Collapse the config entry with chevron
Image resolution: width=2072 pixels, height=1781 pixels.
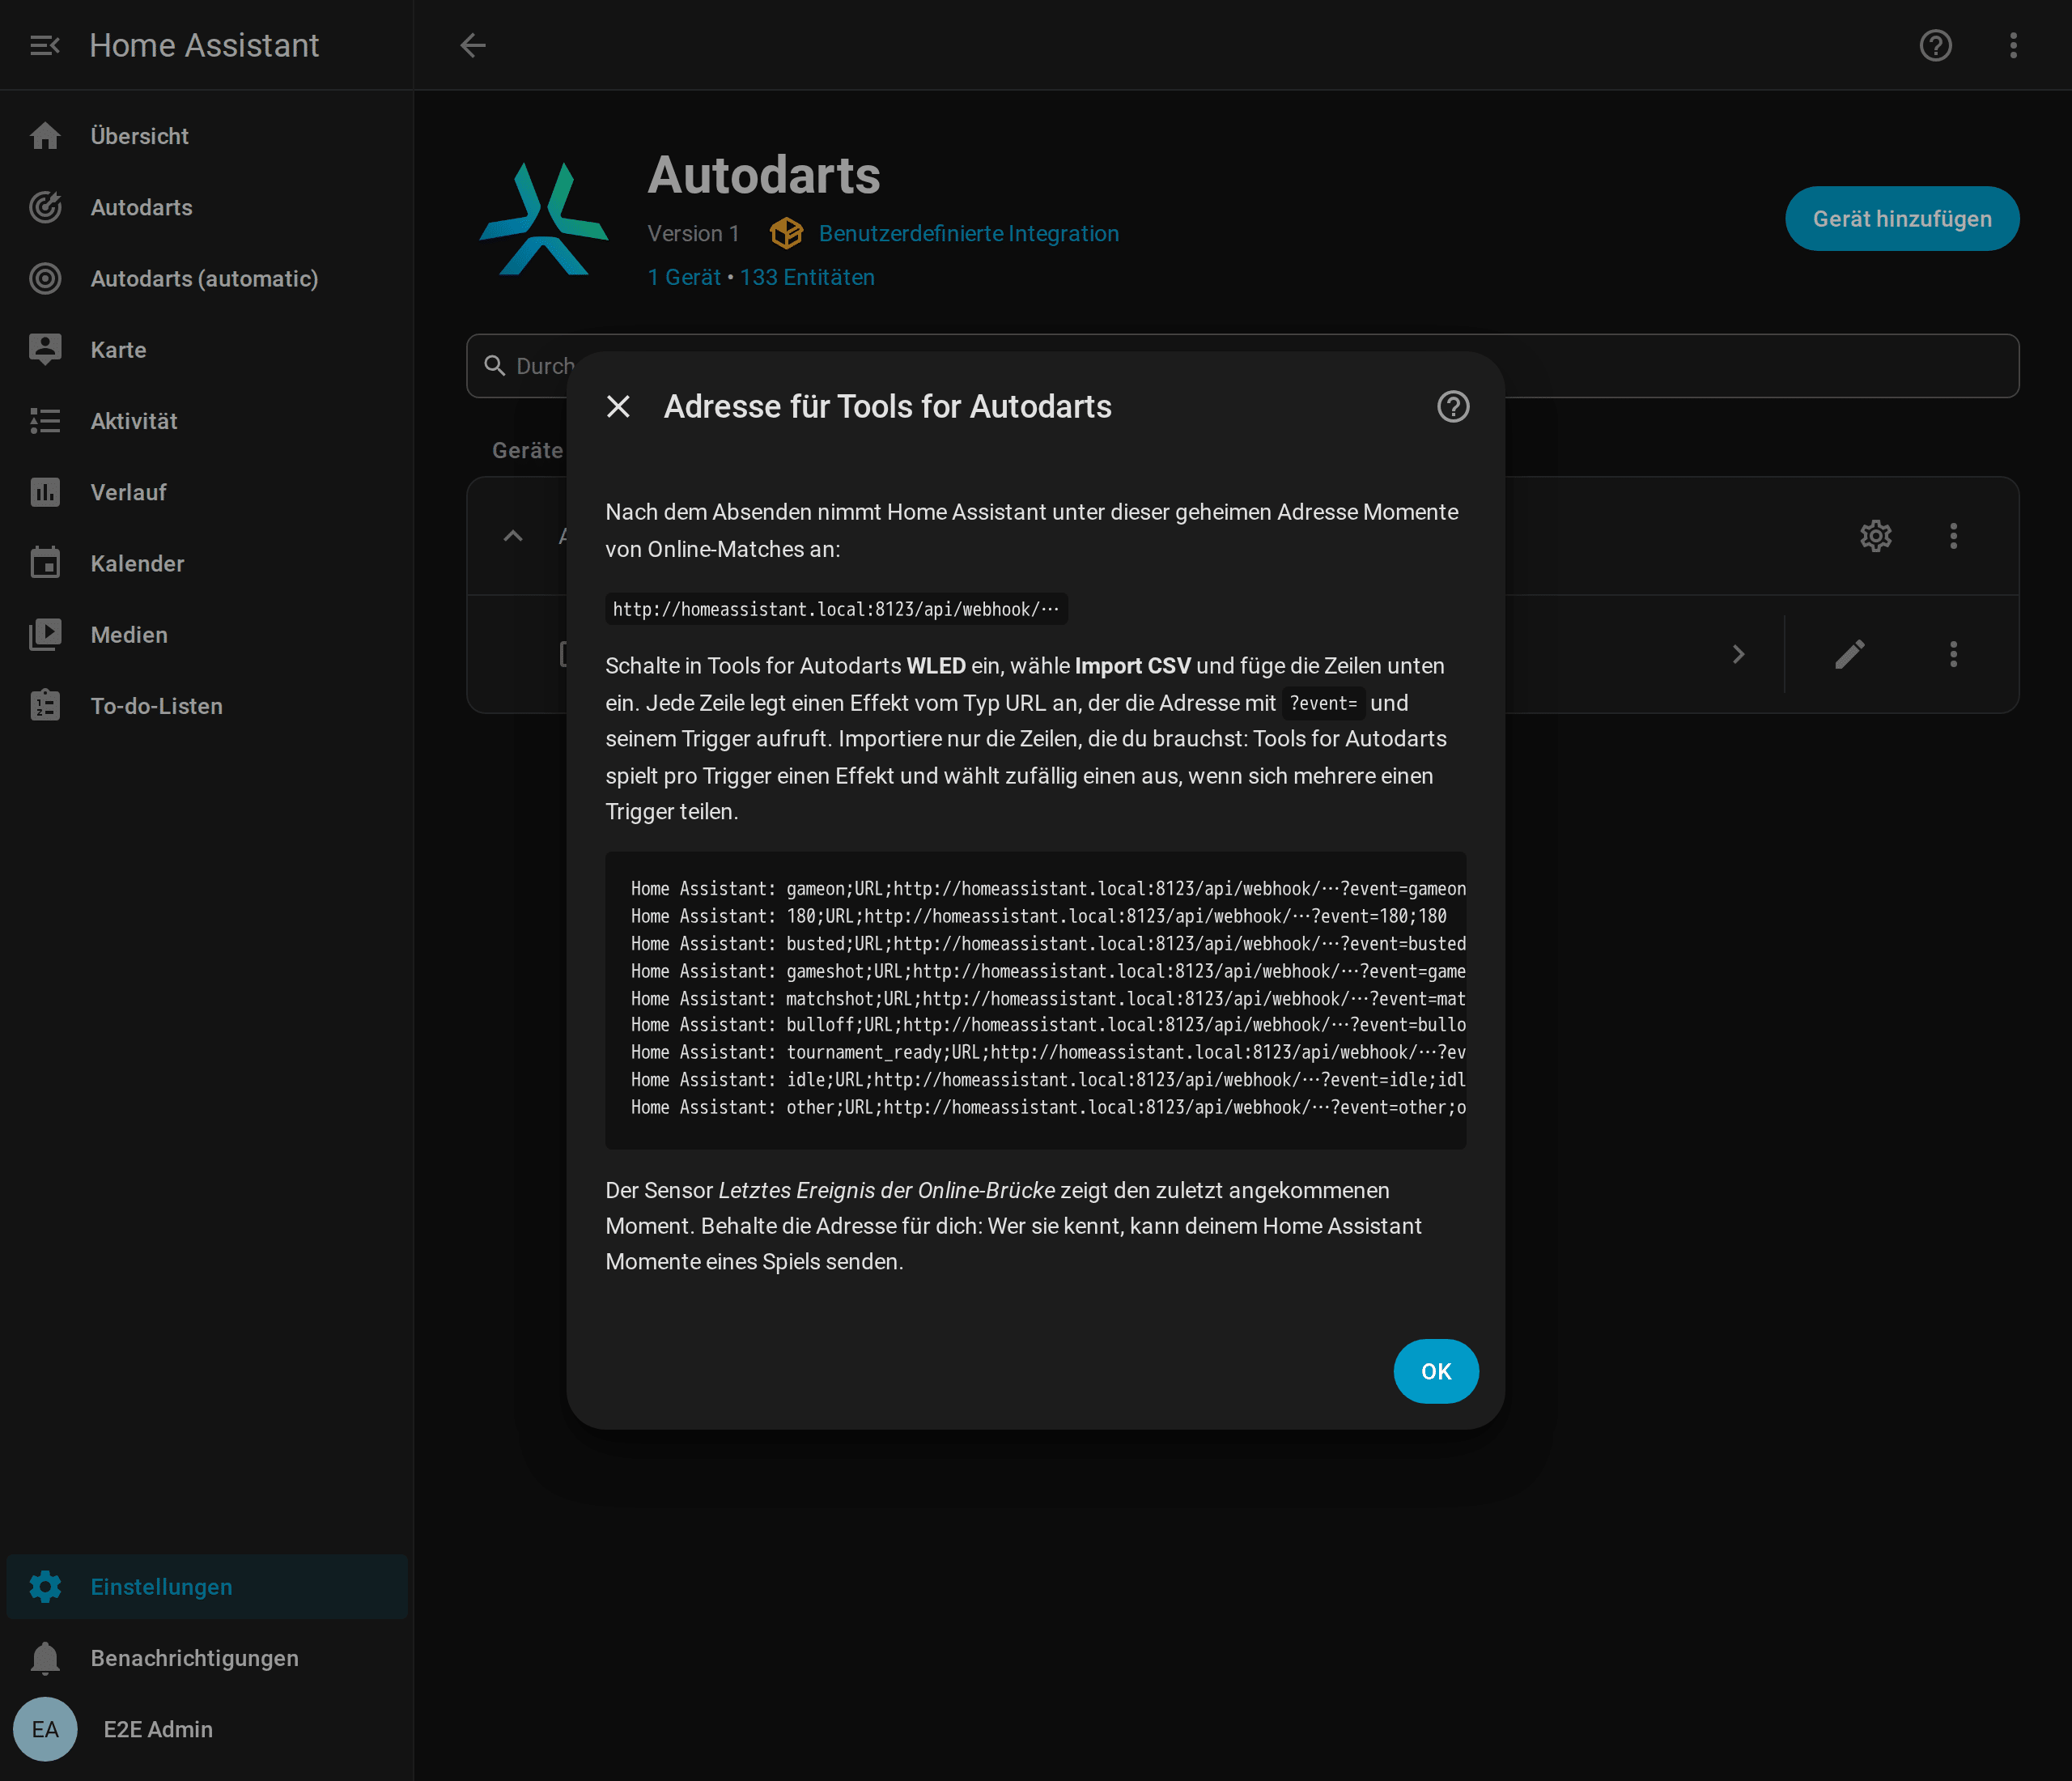pyautogui.click(x=513, y=536)
